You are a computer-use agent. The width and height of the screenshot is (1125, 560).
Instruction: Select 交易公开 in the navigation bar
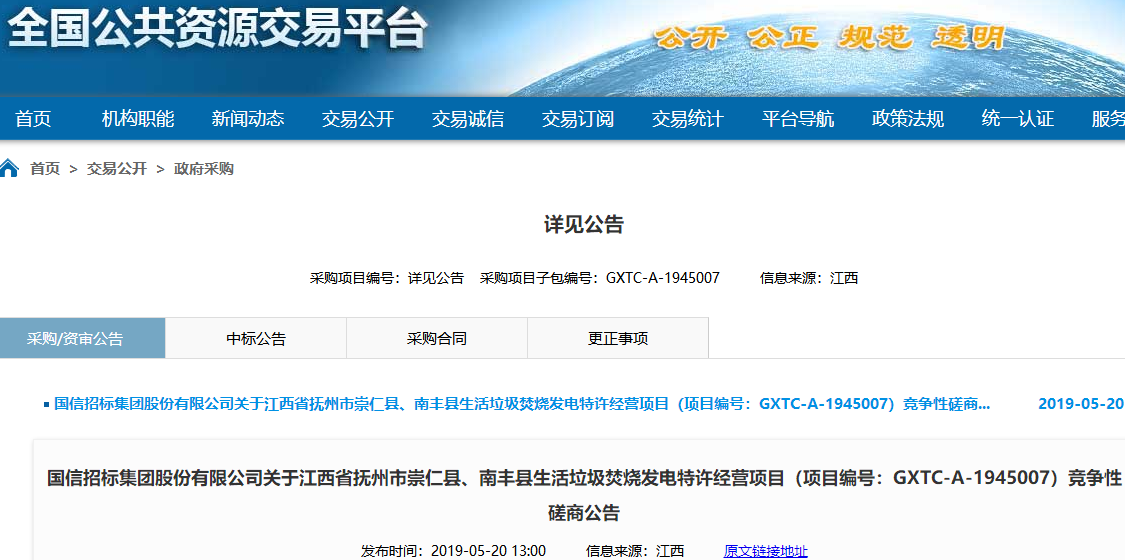coord(358,119)
